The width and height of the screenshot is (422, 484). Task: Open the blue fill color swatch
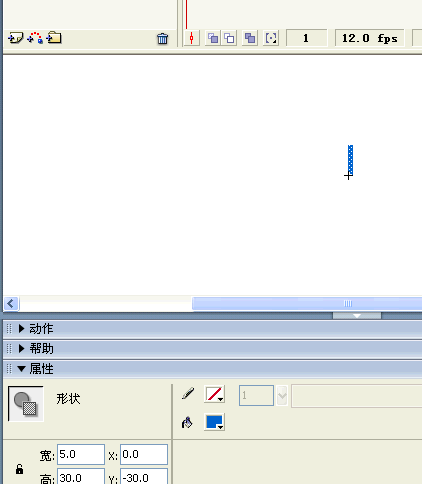pyautogui.click(x=214, y=422)
